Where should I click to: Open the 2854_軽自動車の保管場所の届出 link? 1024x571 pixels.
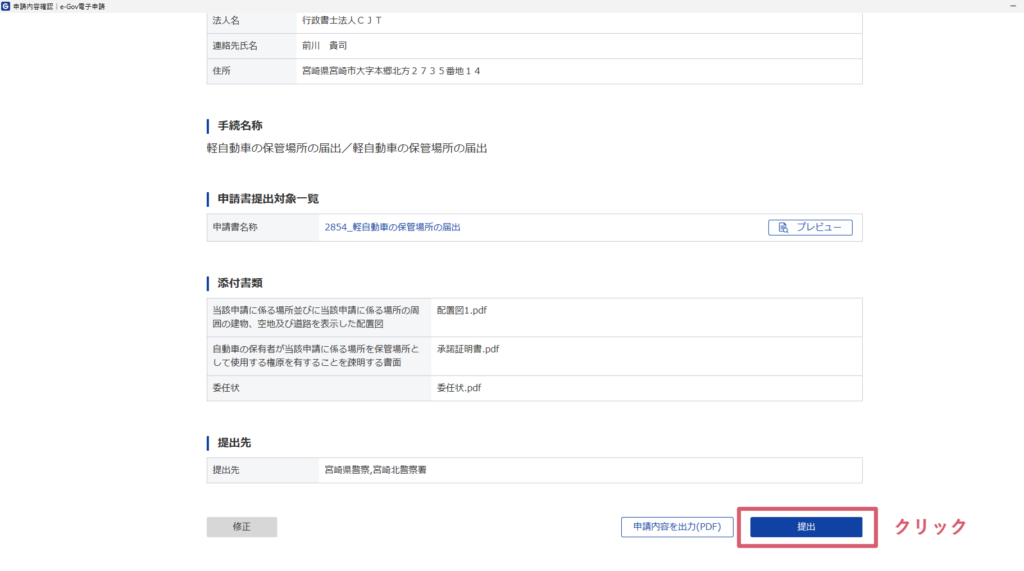392,227
